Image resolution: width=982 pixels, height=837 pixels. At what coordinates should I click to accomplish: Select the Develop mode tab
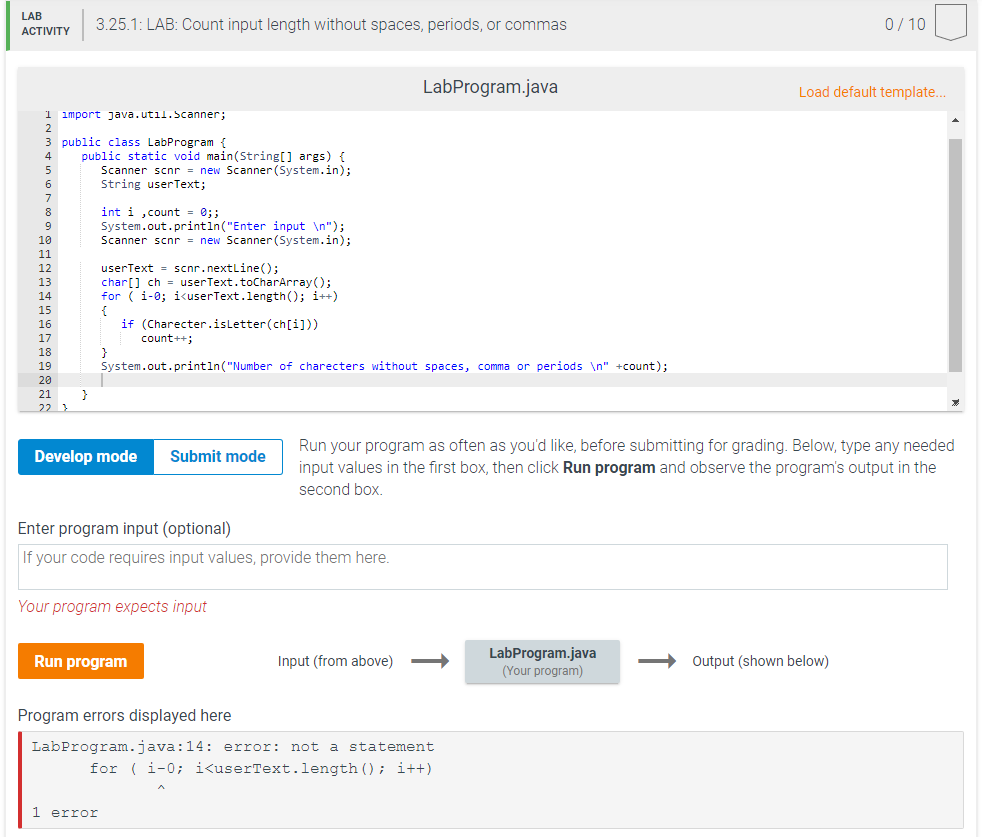pyautogui.click(x=85, y=456)
